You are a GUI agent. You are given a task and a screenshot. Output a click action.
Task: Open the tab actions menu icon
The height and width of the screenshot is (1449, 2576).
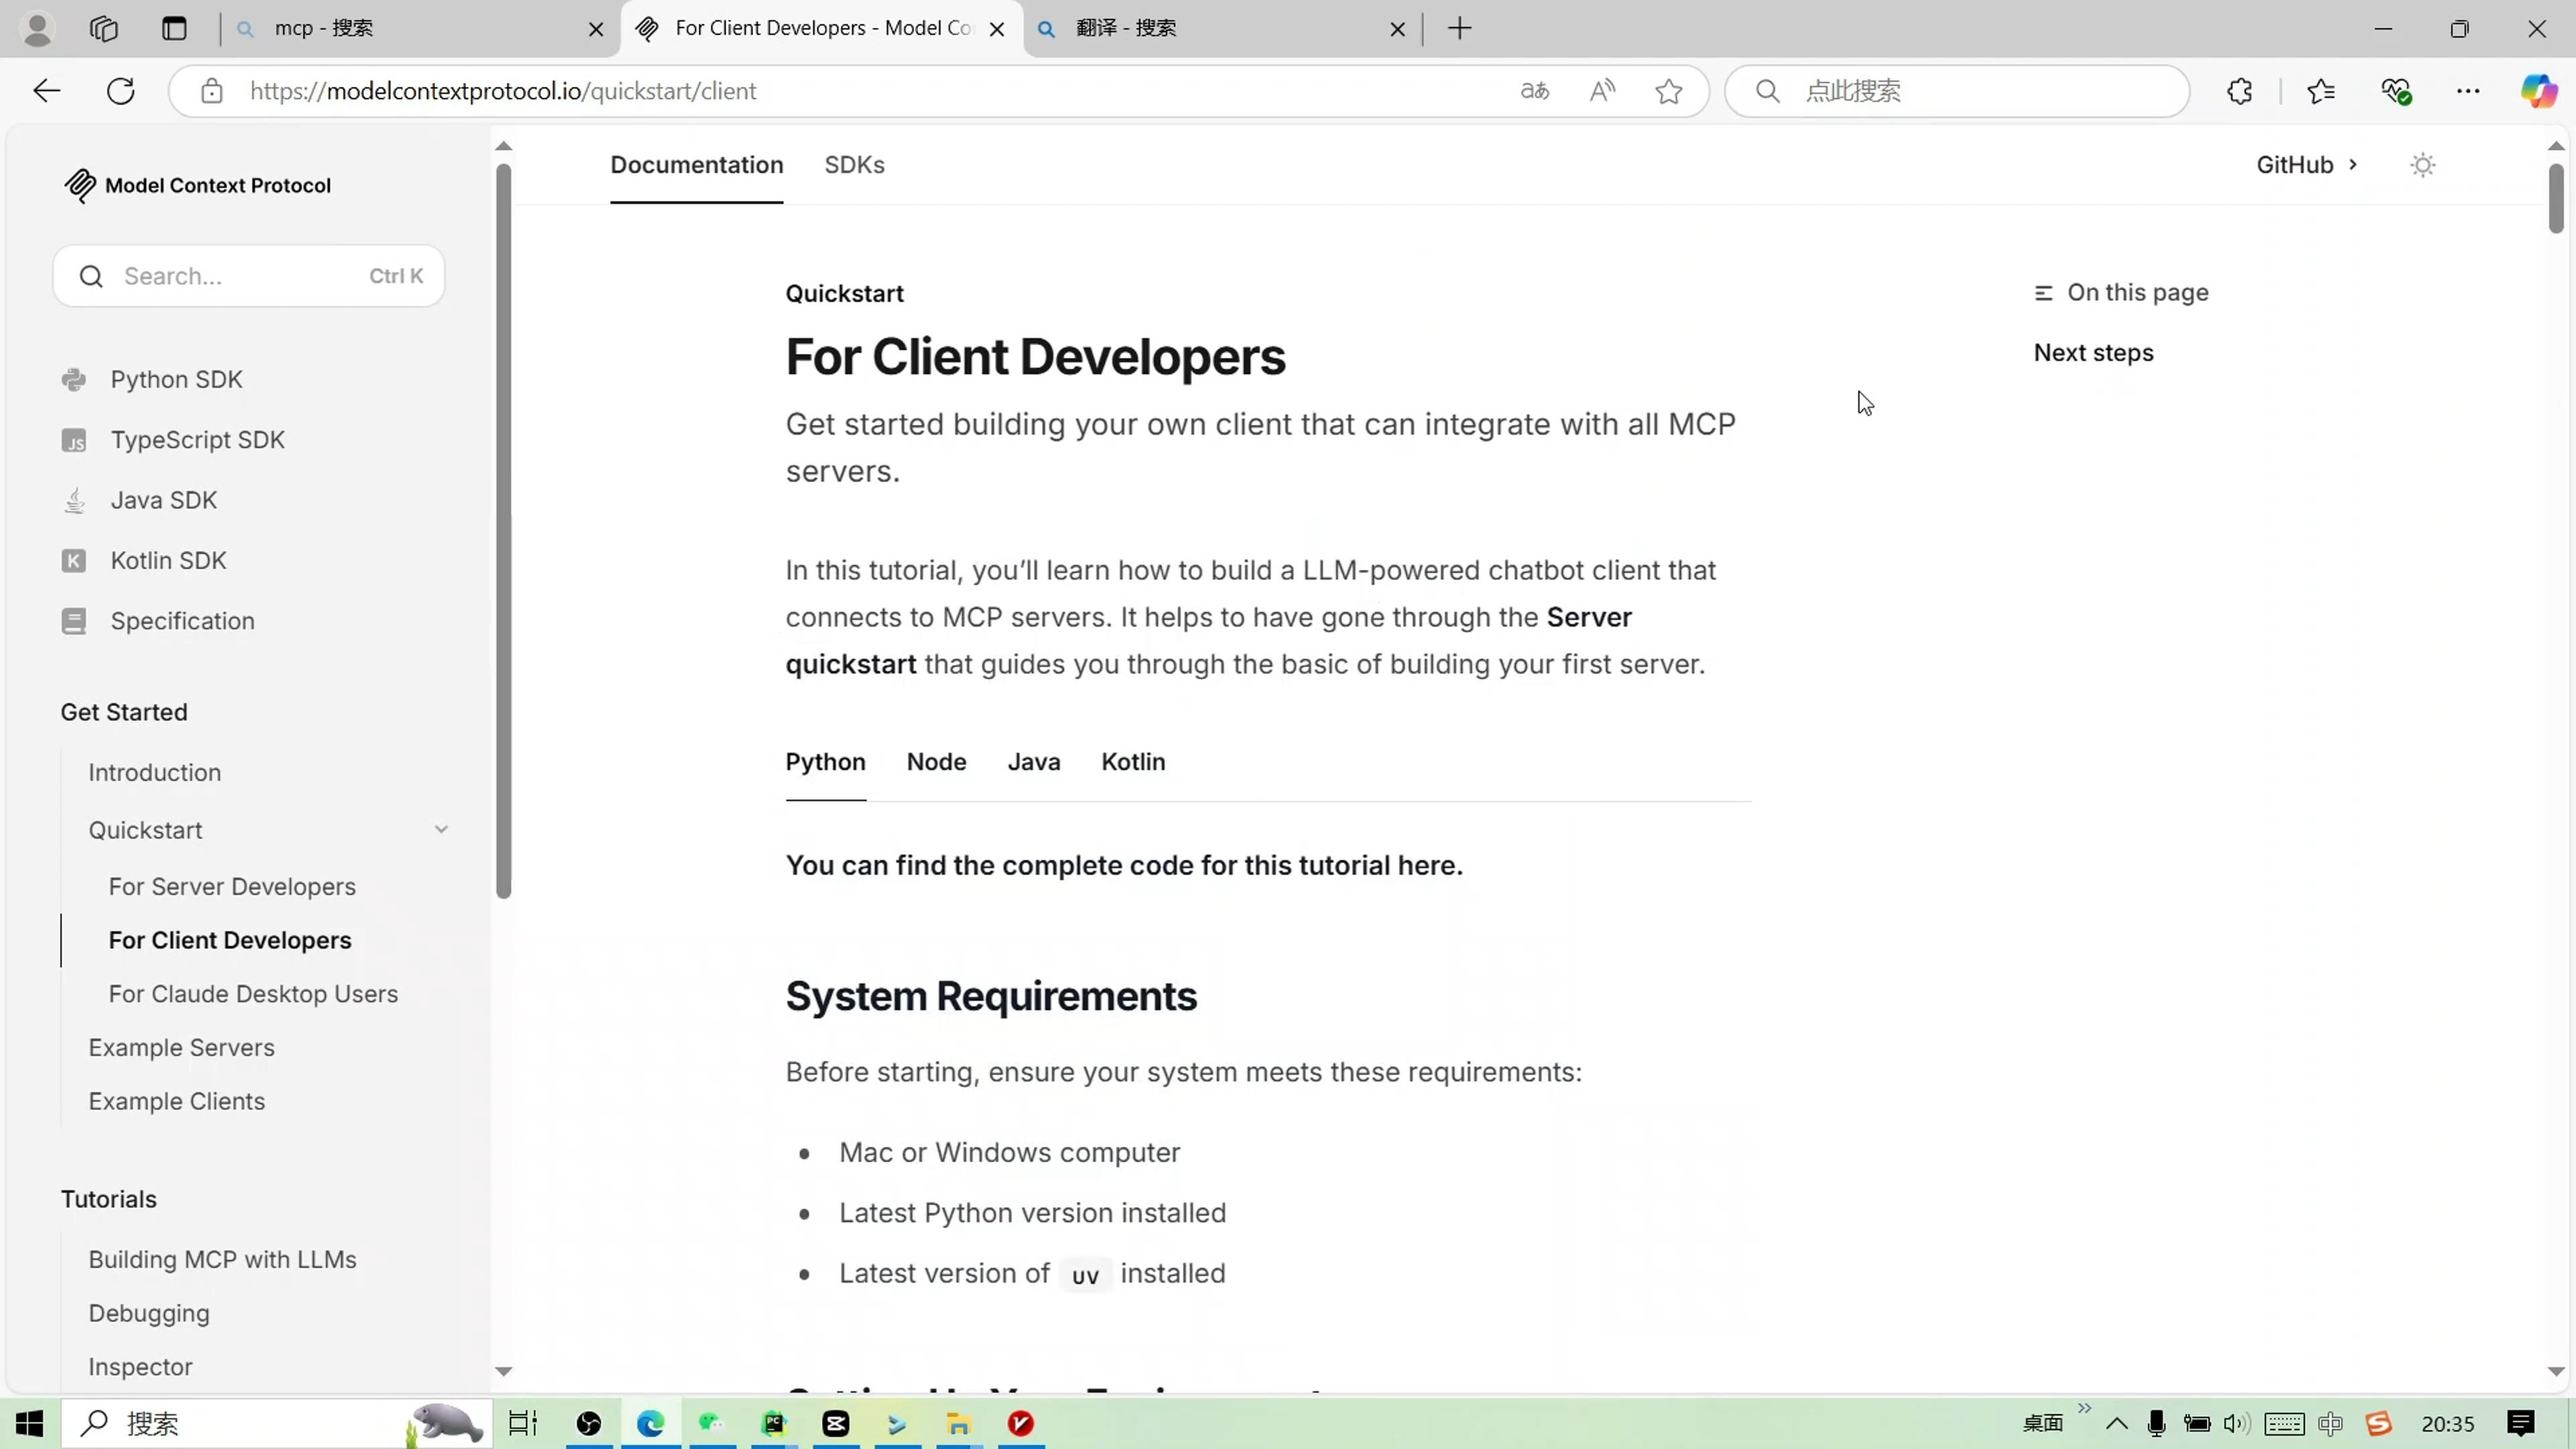(x=174, y=28)
